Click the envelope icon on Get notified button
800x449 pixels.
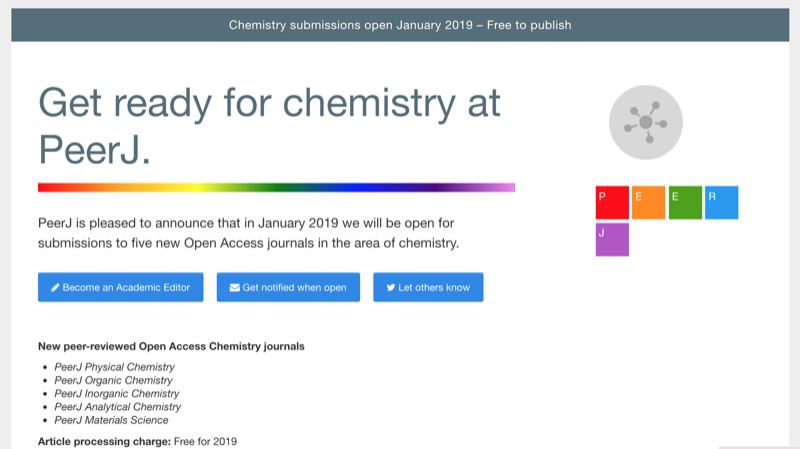tap(235, 287)
